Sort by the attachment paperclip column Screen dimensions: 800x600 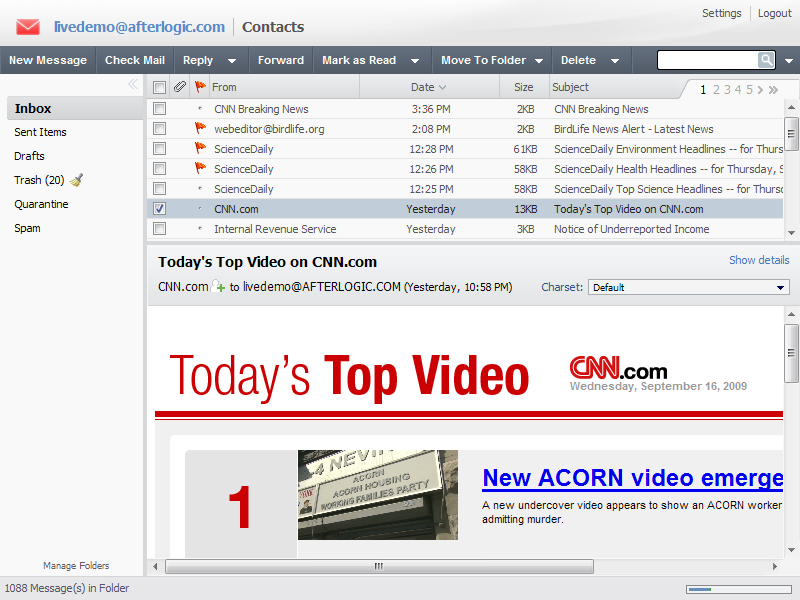[180, 87]
